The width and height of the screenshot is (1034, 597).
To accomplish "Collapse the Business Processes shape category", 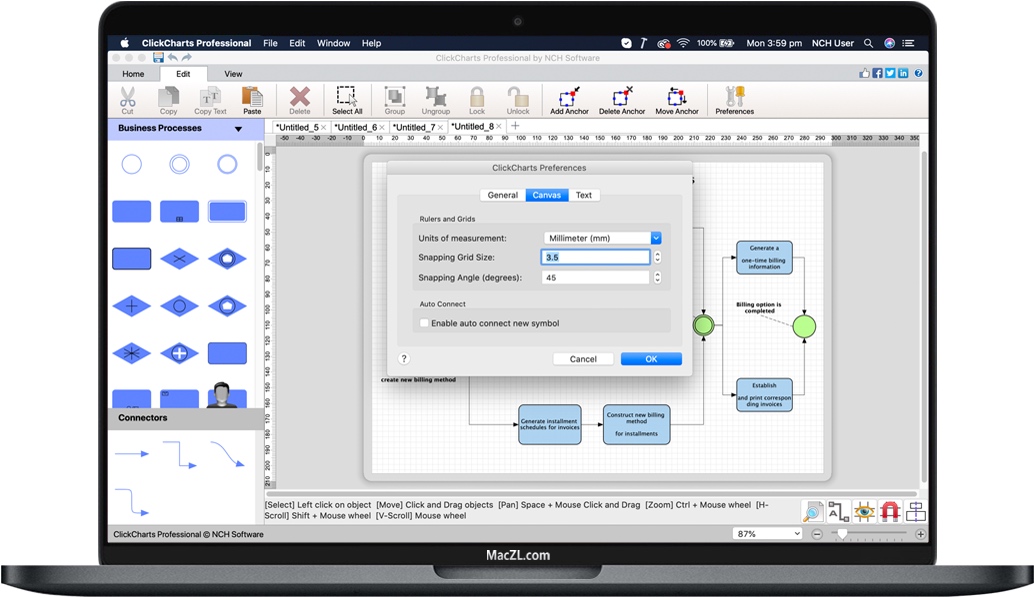I will point(237,128).
